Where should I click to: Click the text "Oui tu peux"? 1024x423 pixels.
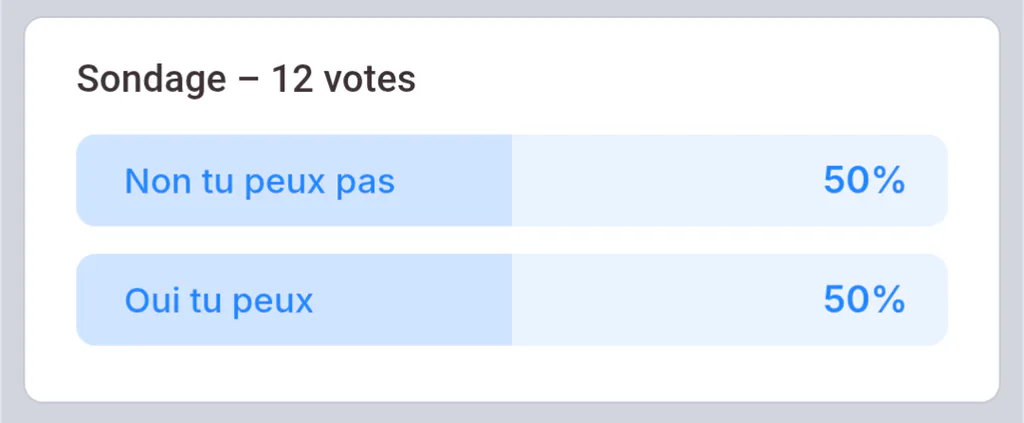[x=219, y=300]
